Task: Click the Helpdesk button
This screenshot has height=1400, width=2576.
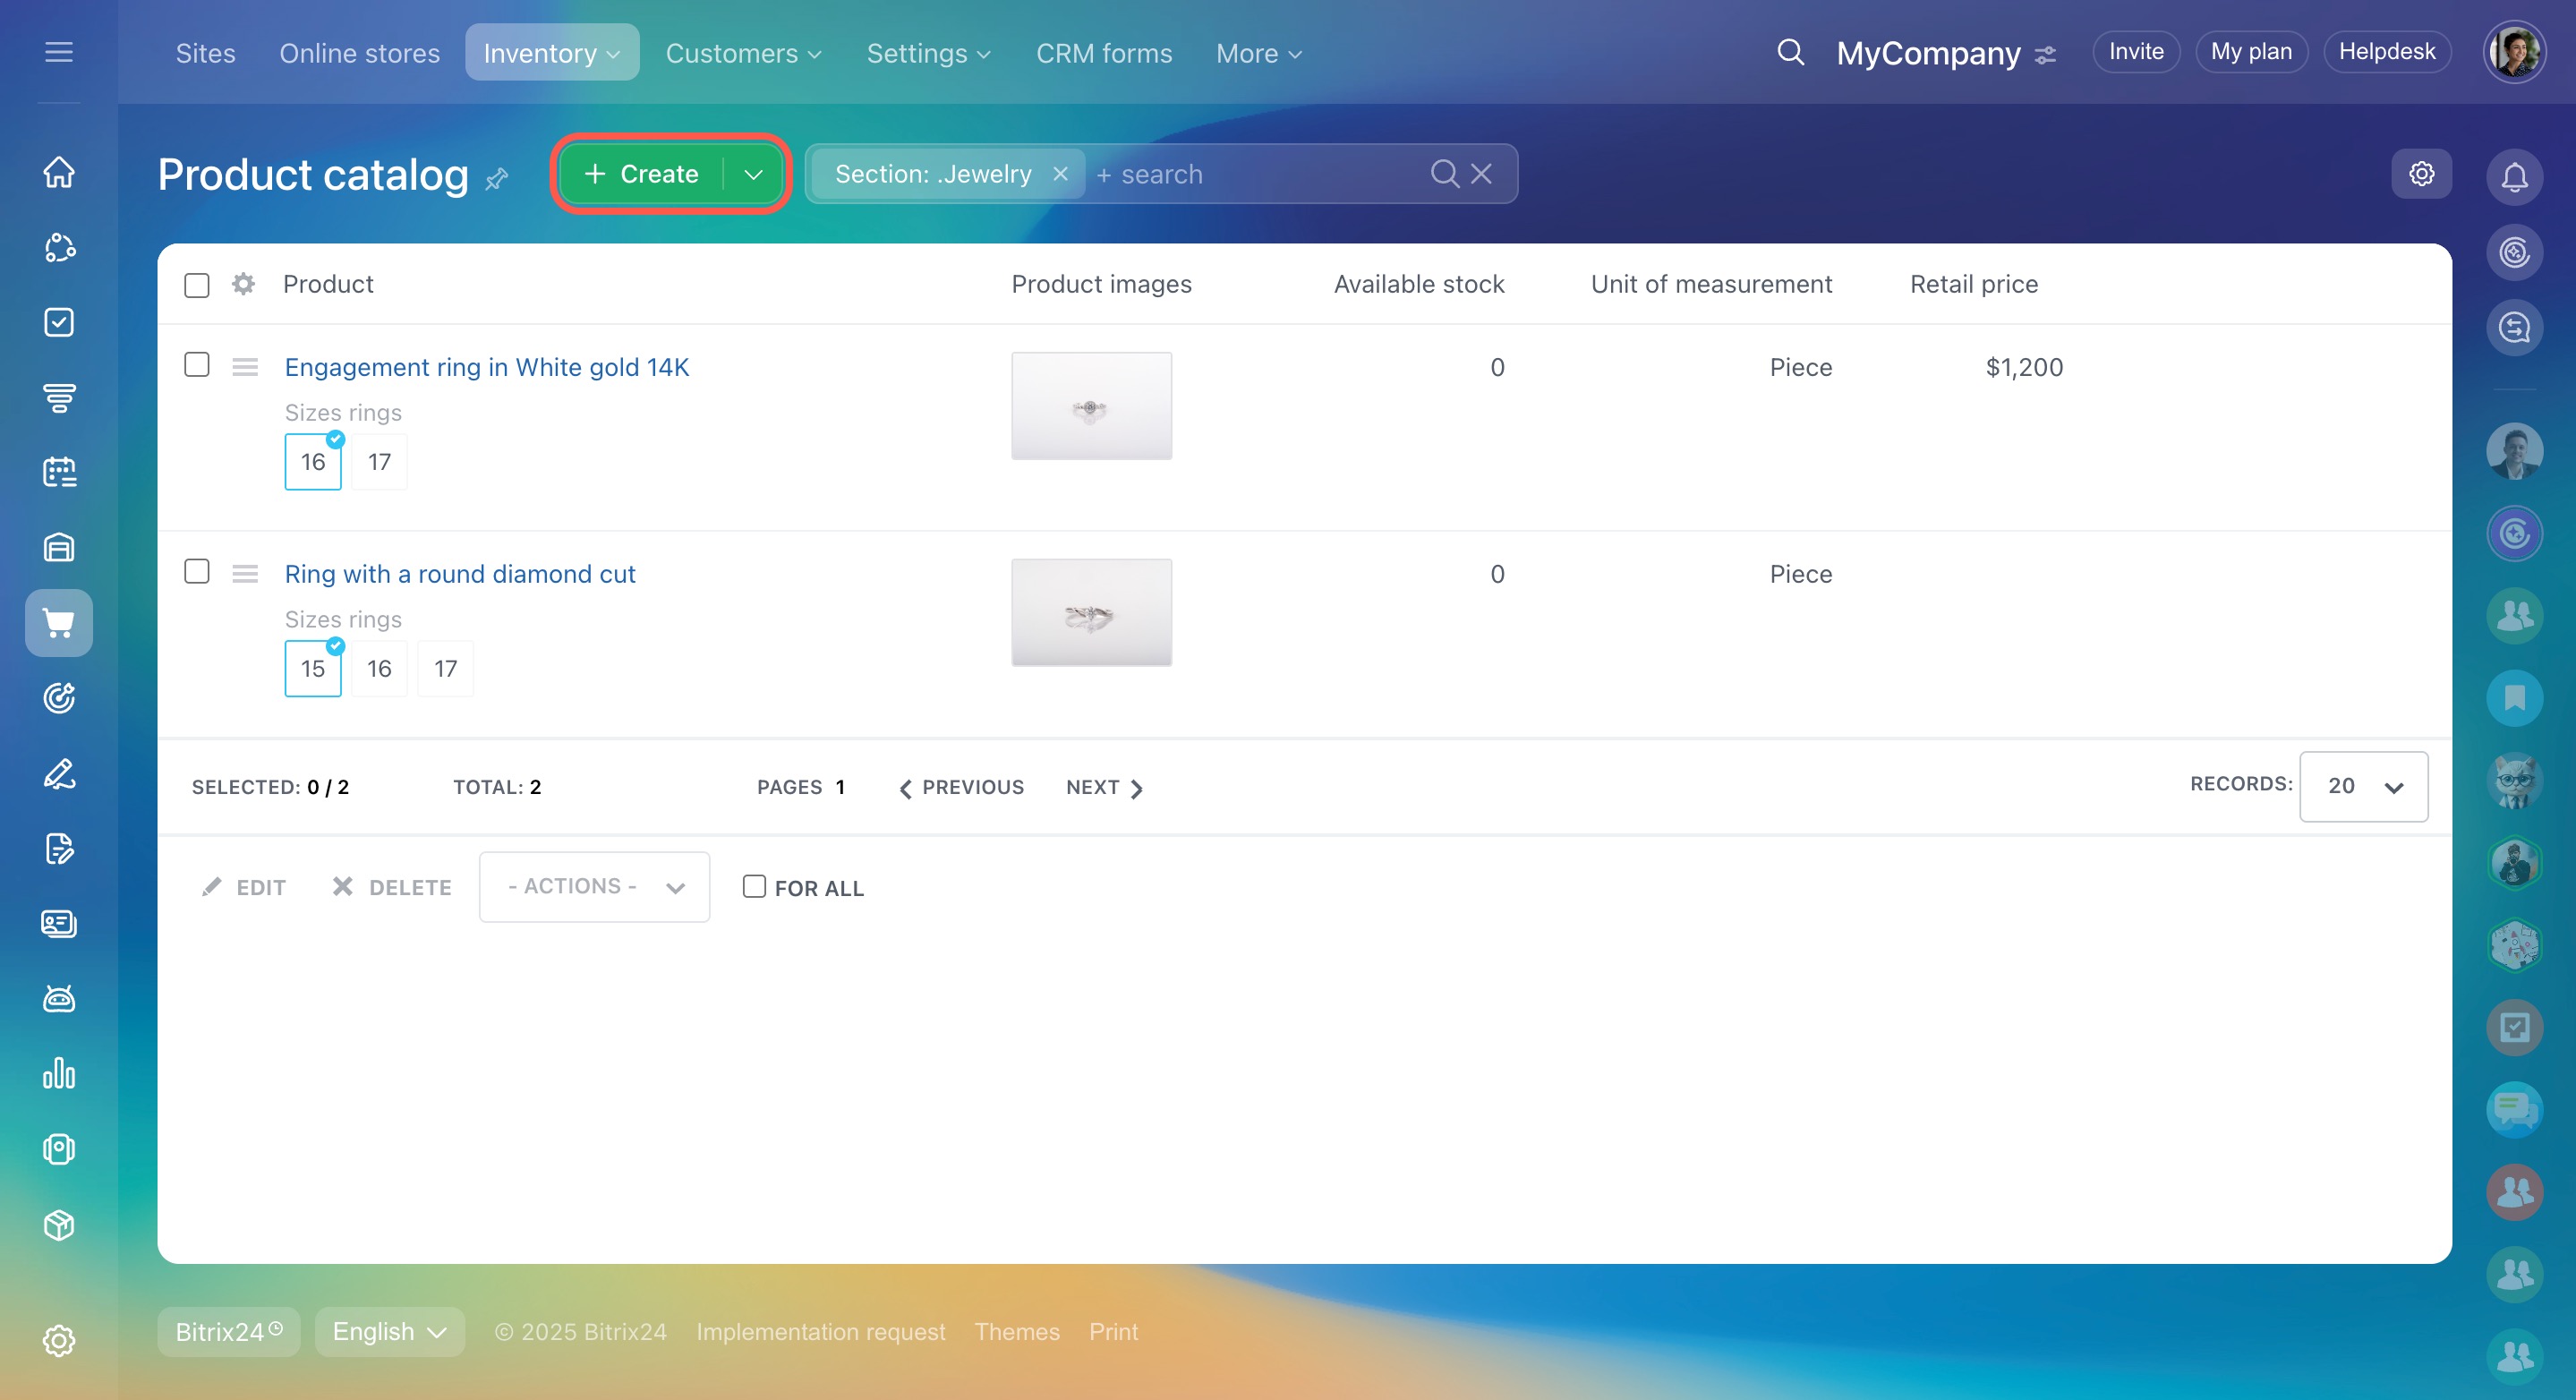Action: (2386, 52)
